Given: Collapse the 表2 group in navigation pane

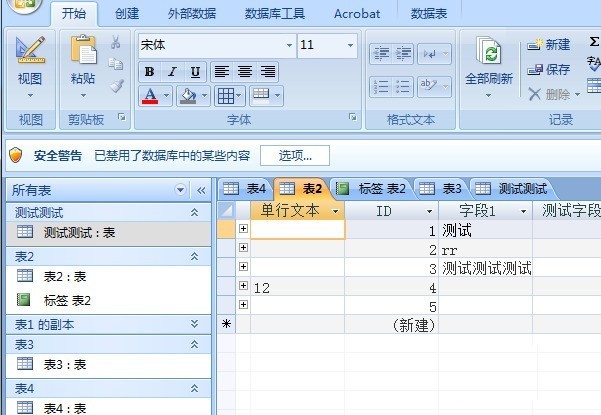Looking at the screenshot, I should pos(195,256).
